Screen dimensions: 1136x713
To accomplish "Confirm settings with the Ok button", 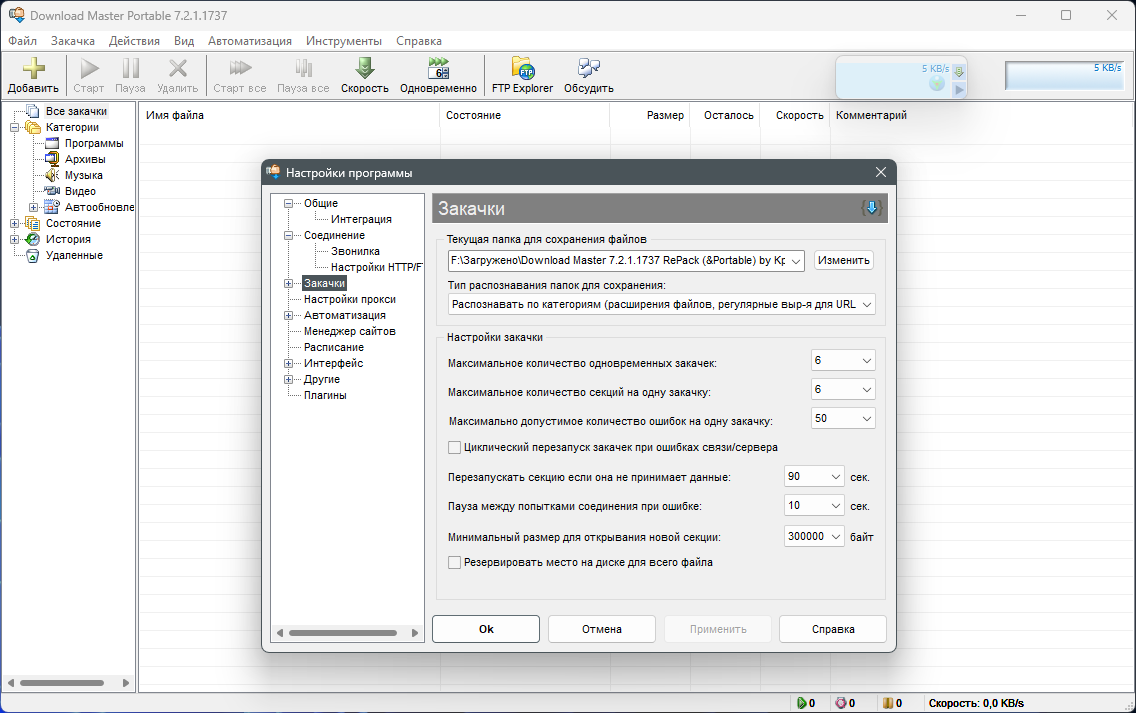I will pos(486,629).
